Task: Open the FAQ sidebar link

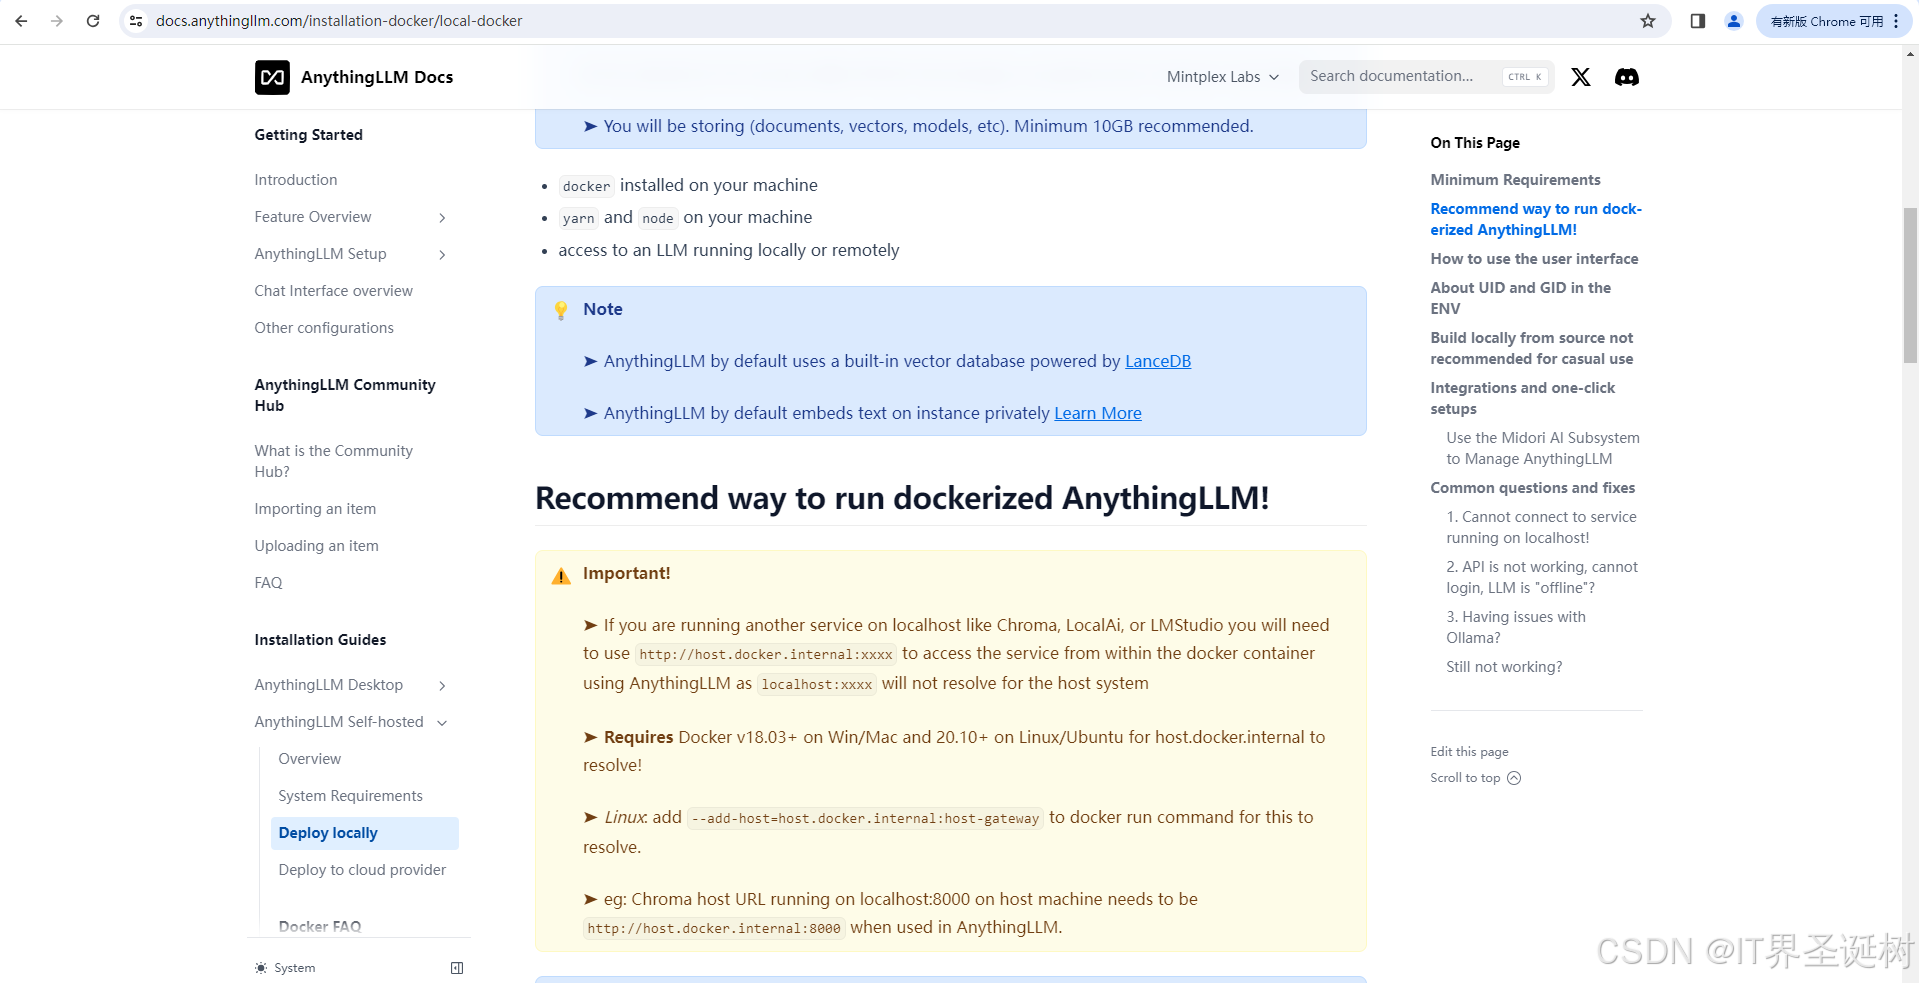Action: tap(268, 583)
